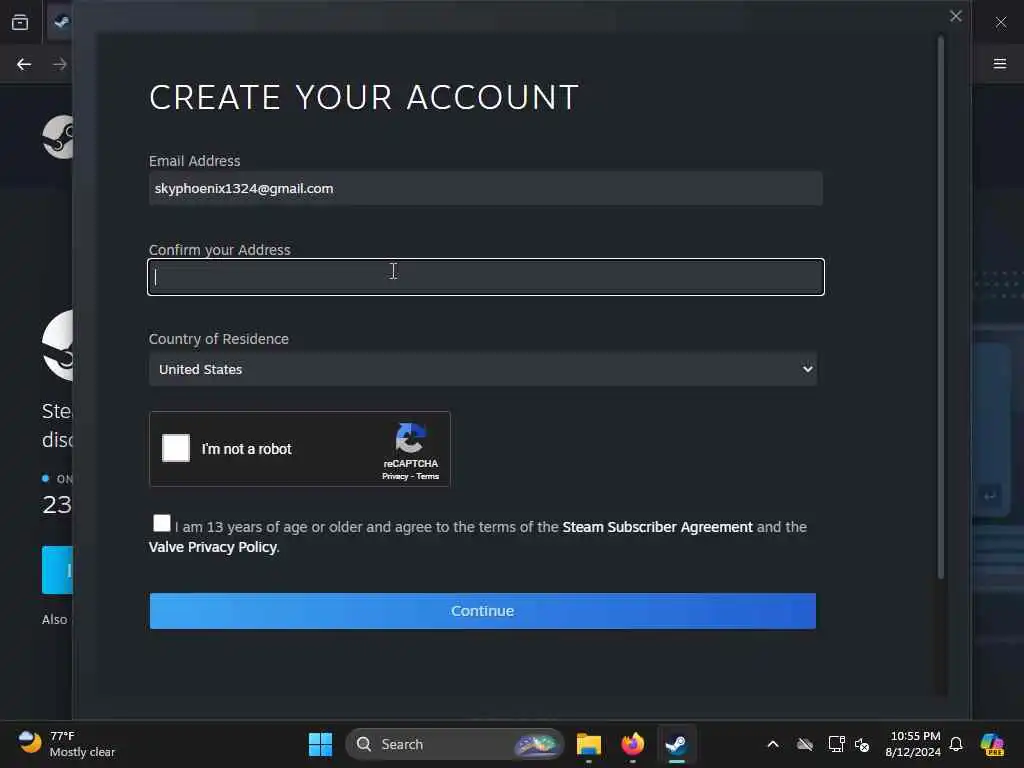The height and width of the screenshot is (768, 1024).
Task: Open reCAPTCHA Privacy link
Action: point(394,476)
